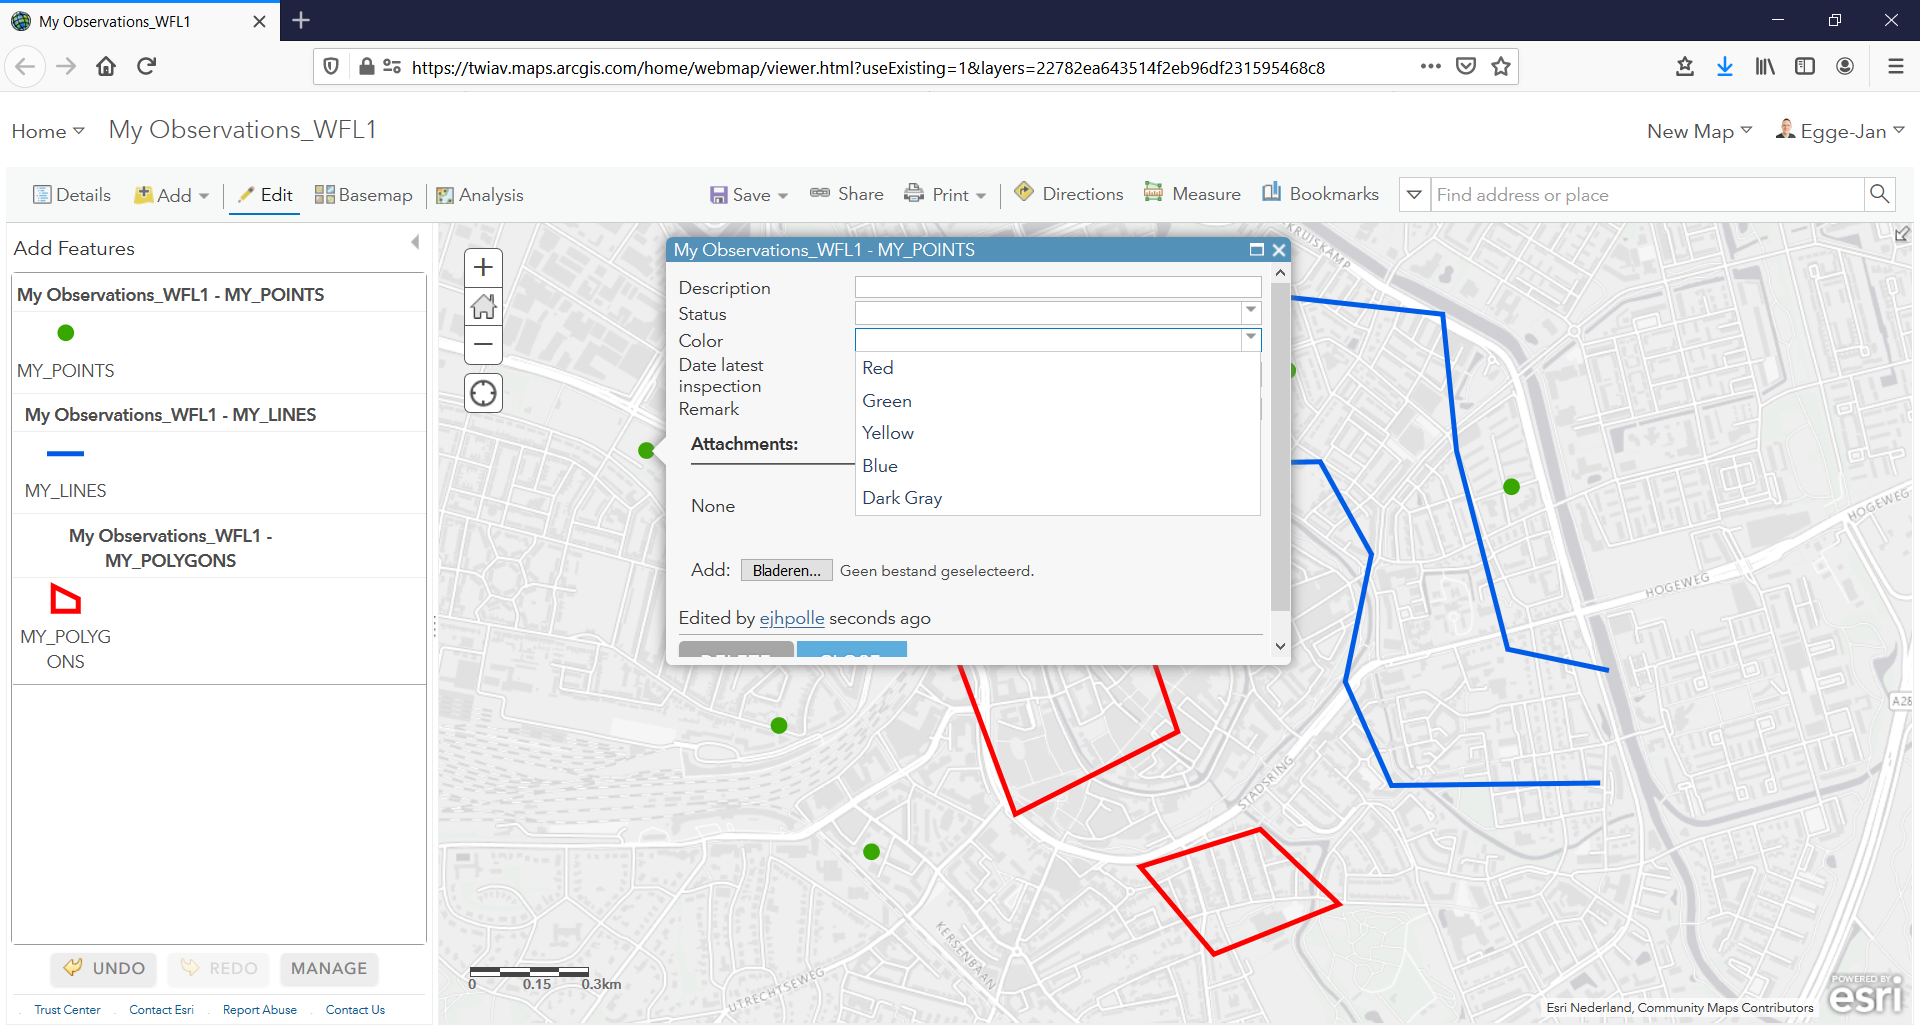Click the Bladeren attachment browse button
Viewport: 1920px width, 1030px height.
point(786,570)
